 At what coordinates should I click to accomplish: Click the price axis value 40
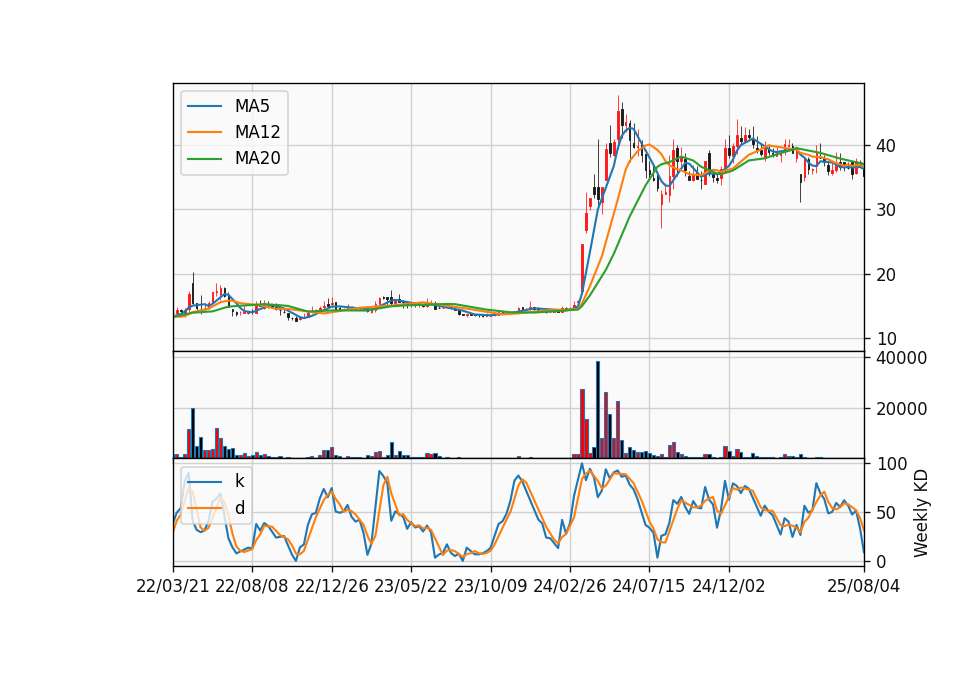pos(885,146)
